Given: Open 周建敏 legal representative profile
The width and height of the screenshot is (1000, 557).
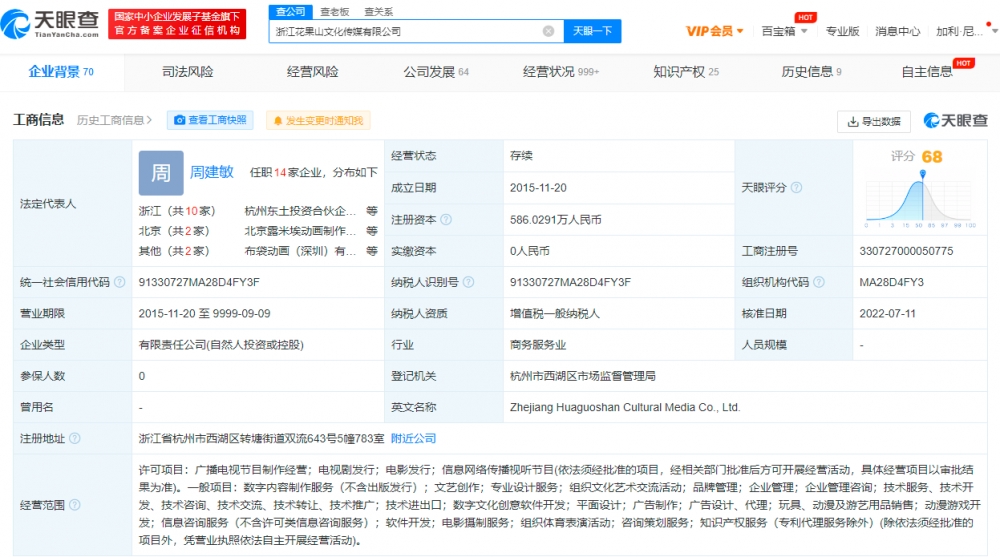Looking at the screenshot, I should pos(212,172).
